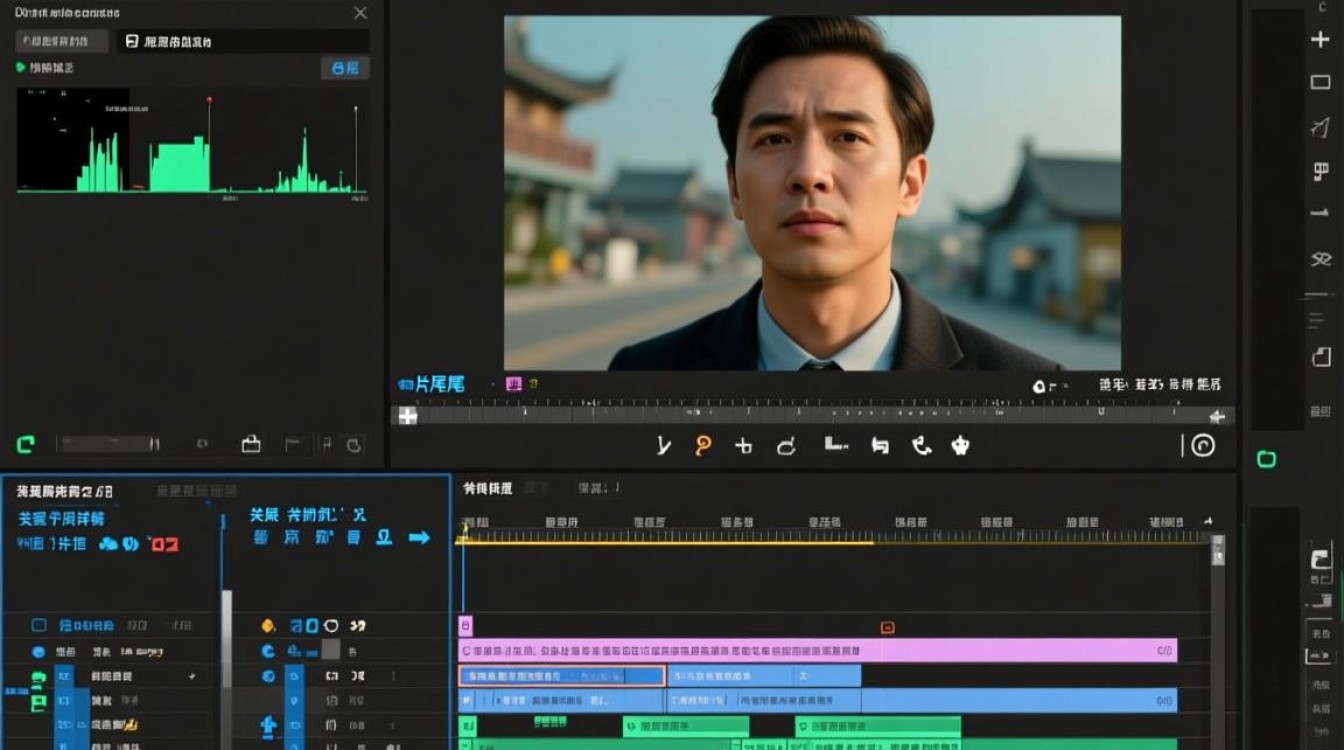Open the dimmed second tab in the project panel header
This screenshot has height=750, width=1344.
(197, 491)
